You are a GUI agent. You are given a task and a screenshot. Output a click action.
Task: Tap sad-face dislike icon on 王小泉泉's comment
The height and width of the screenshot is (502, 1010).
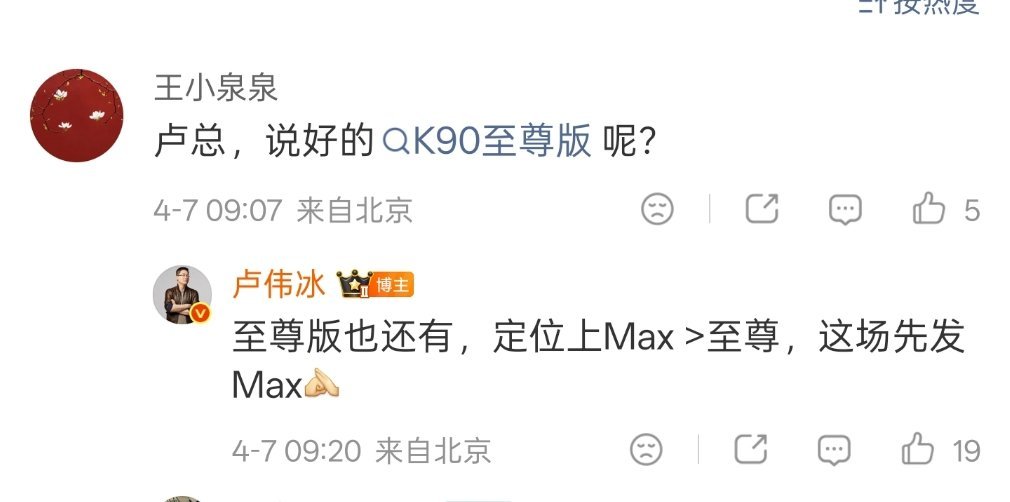coord(657,209)
